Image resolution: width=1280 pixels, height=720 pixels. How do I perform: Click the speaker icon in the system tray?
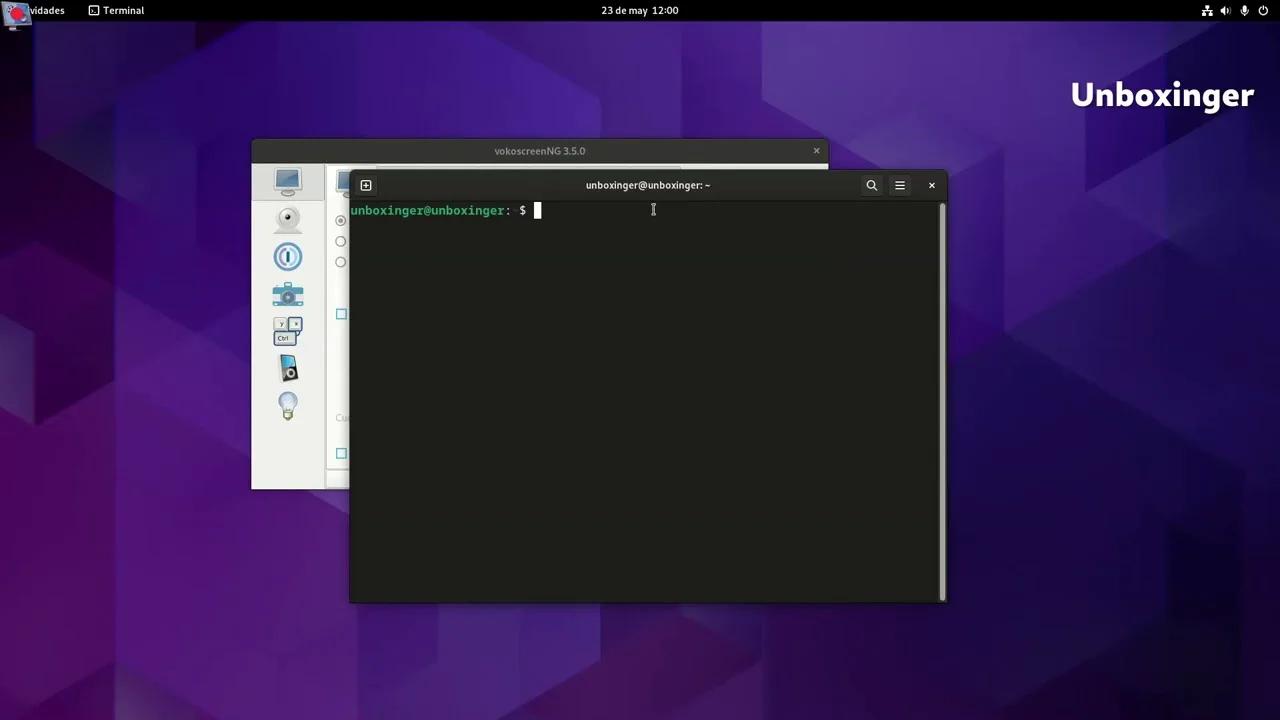click(1224, 10)
